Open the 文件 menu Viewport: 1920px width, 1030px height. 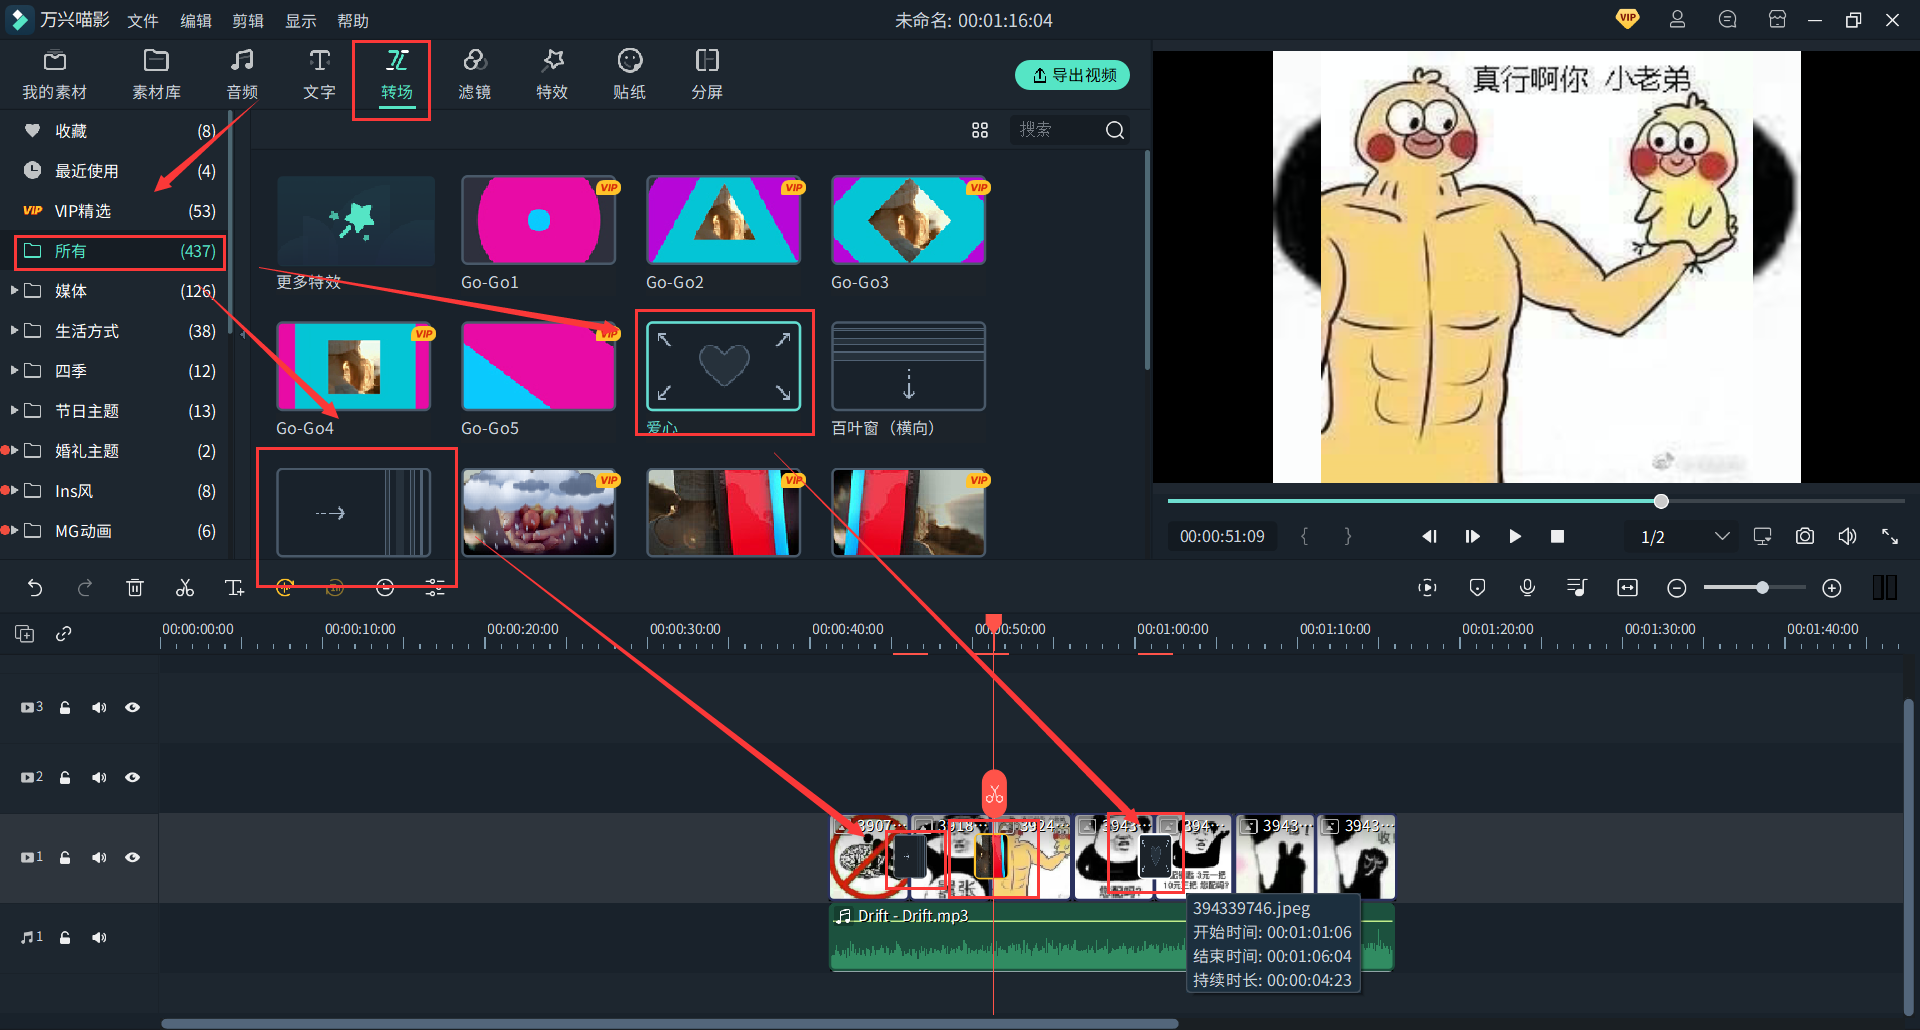143,20
